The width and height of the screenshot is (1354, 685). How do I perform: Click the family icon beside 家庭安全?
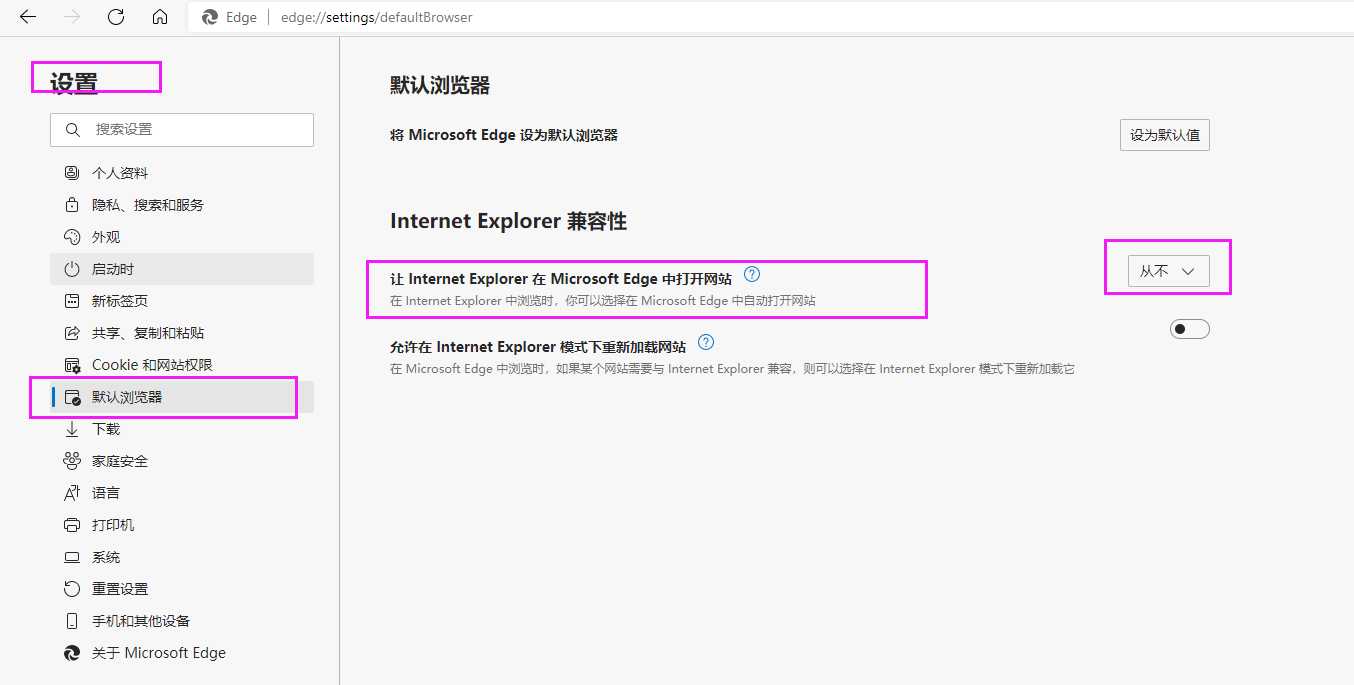point(72,461)
